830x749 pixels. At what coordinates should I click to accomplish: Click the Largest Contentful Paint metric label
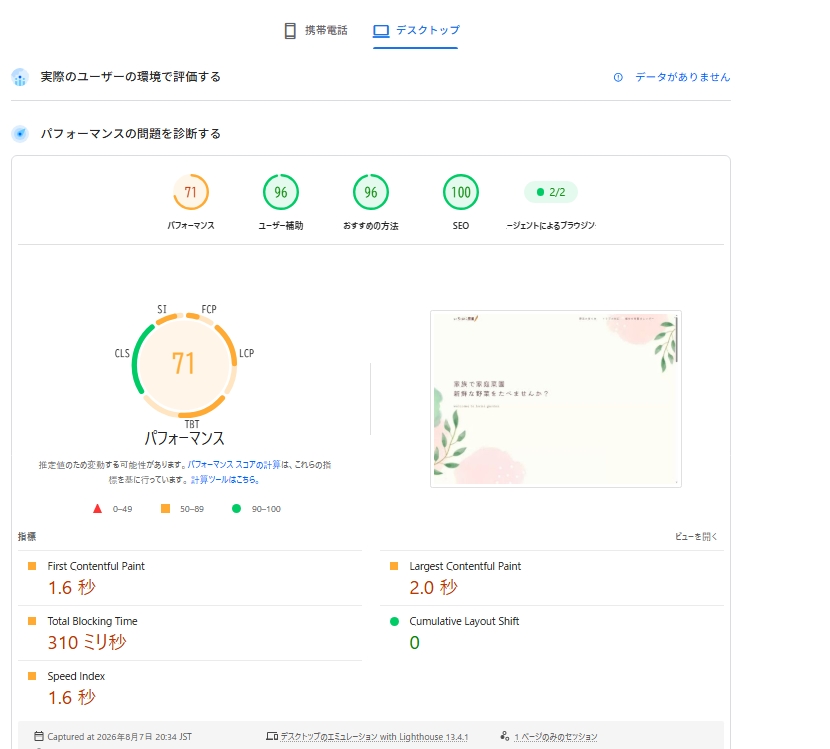pyautogui.click(x=465, y=566)
